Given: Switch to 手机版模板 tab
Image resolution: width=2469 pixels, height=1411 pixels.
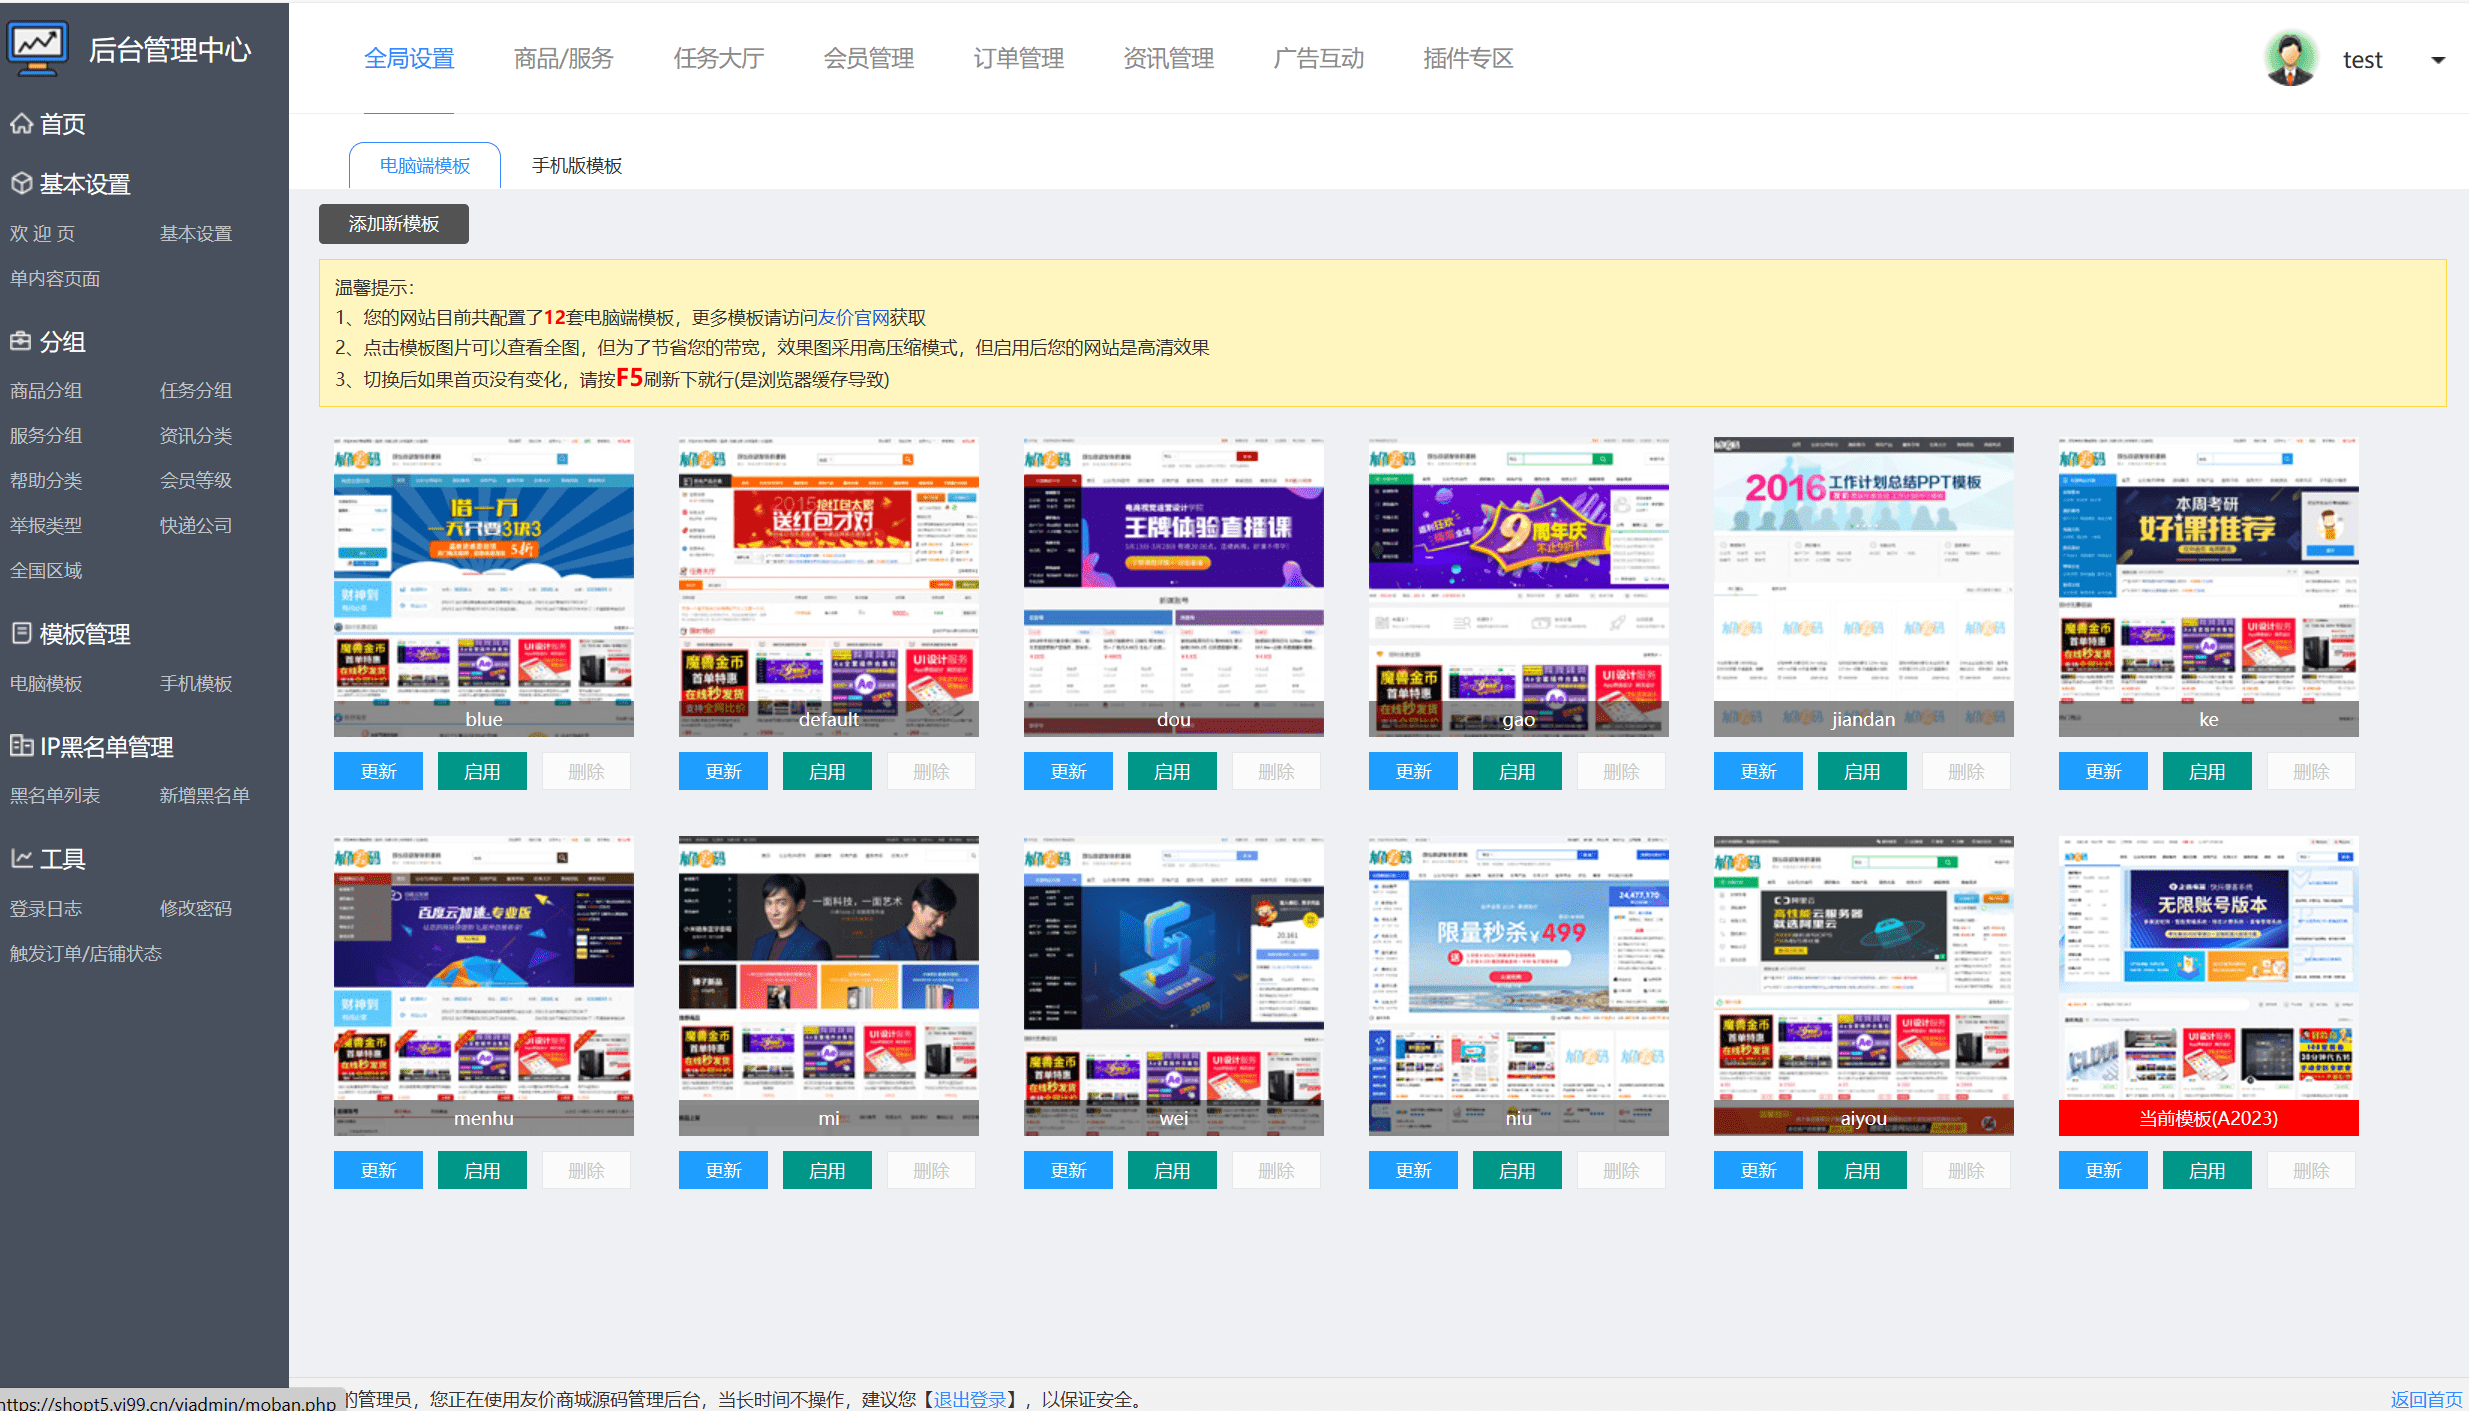Looking at the screenshot, I should (x=577, y=166).
